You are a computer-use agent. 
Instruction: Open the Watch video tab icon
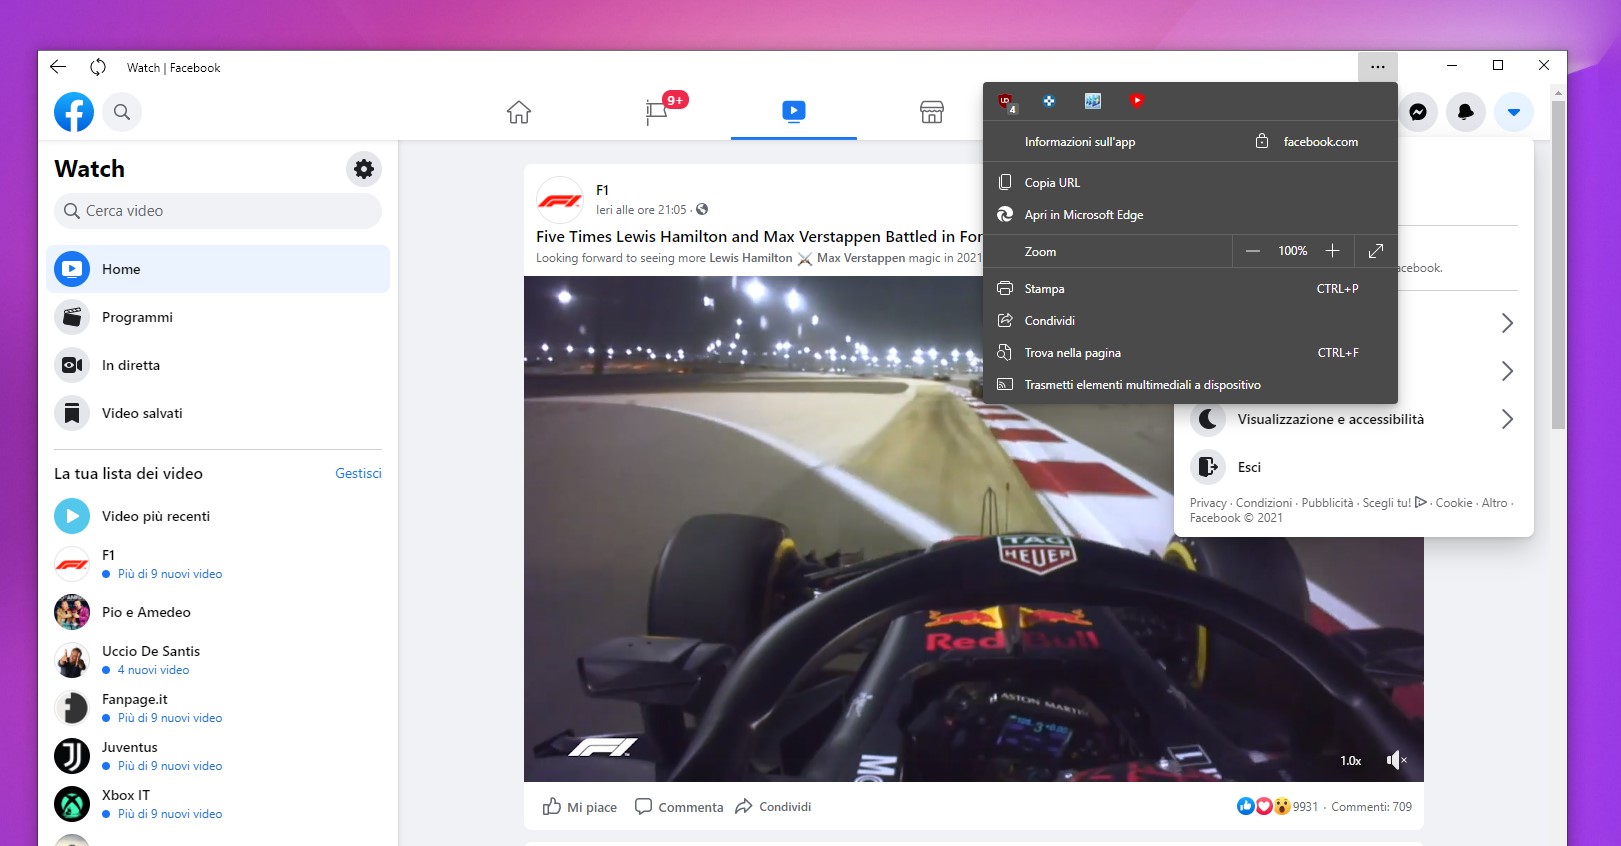click(x=794, y=111)
